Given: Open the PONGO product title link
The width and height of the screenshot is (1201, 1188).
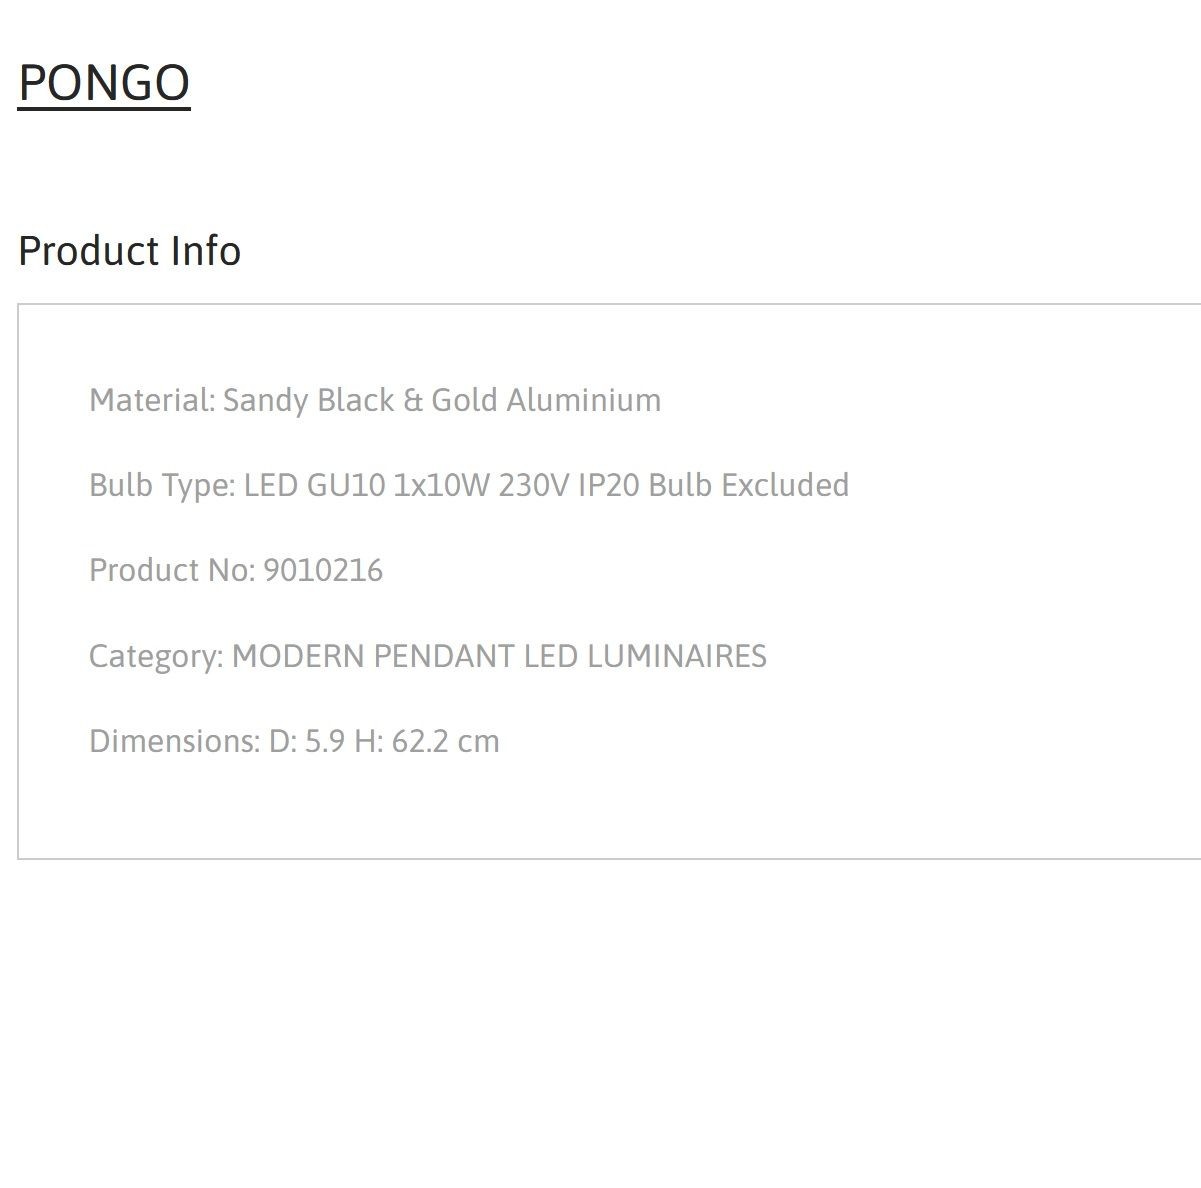Looking at the screenshot, I should [x=104, y=82].
